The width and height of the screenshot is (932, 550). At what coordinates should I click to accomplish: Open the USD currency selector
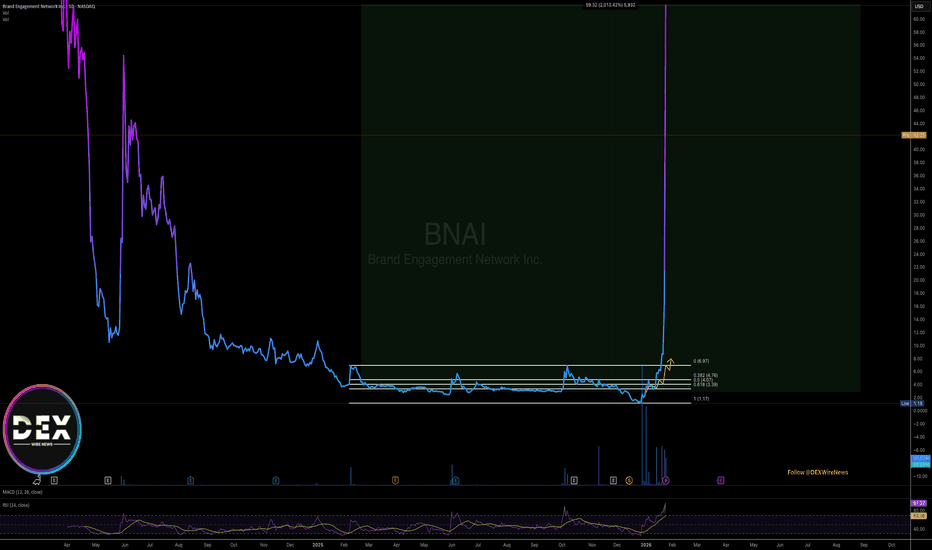[919, 6]
